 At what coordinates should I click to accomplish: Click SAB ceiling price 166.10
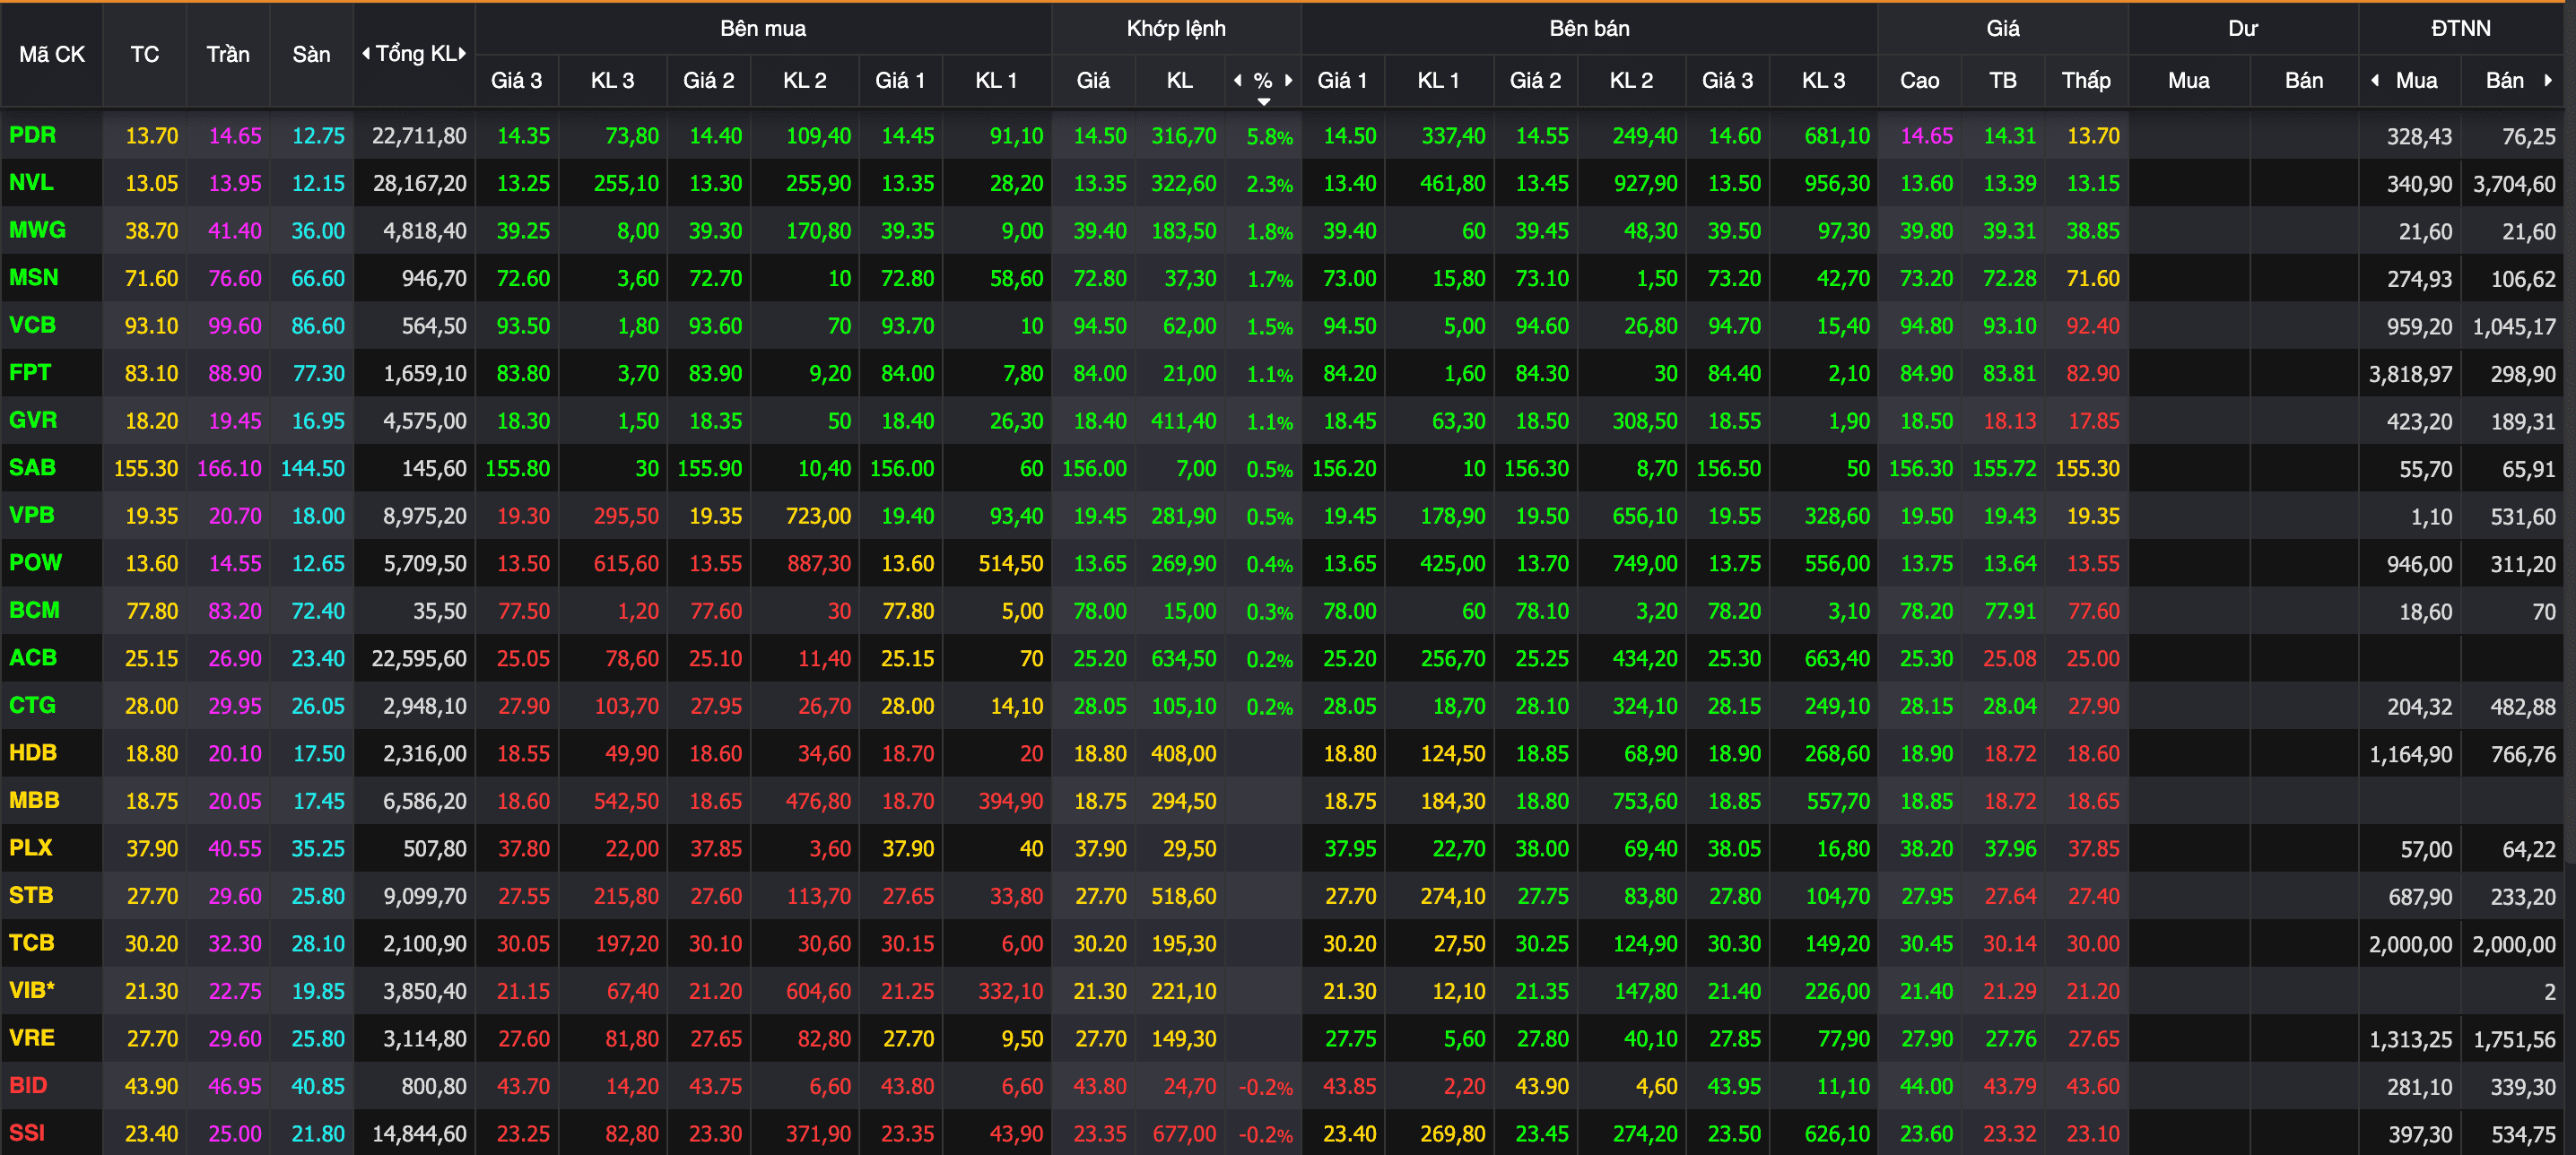tap(229, 468)
